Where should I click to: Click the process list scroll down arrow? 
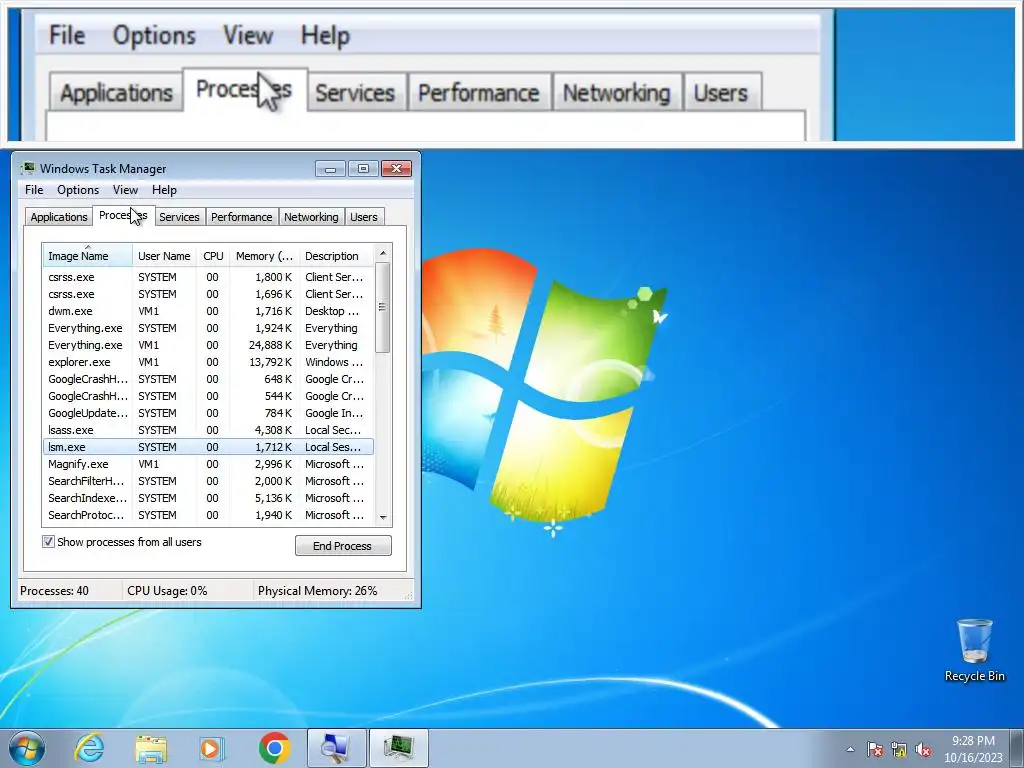point(383,517)
